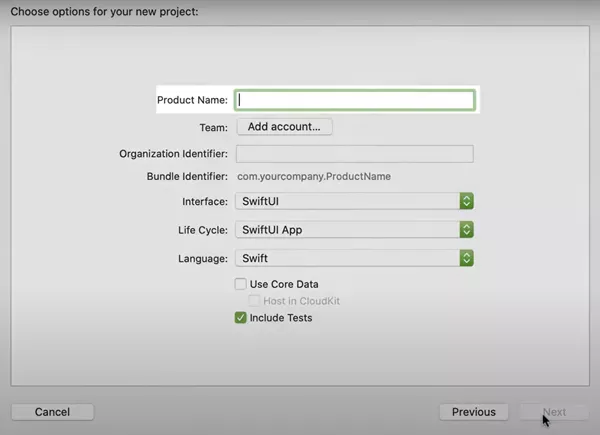Image resolution: width=600 pixels, height=435 pixels.
Task: Click the Life Cycle label
Action: point(203,230)
